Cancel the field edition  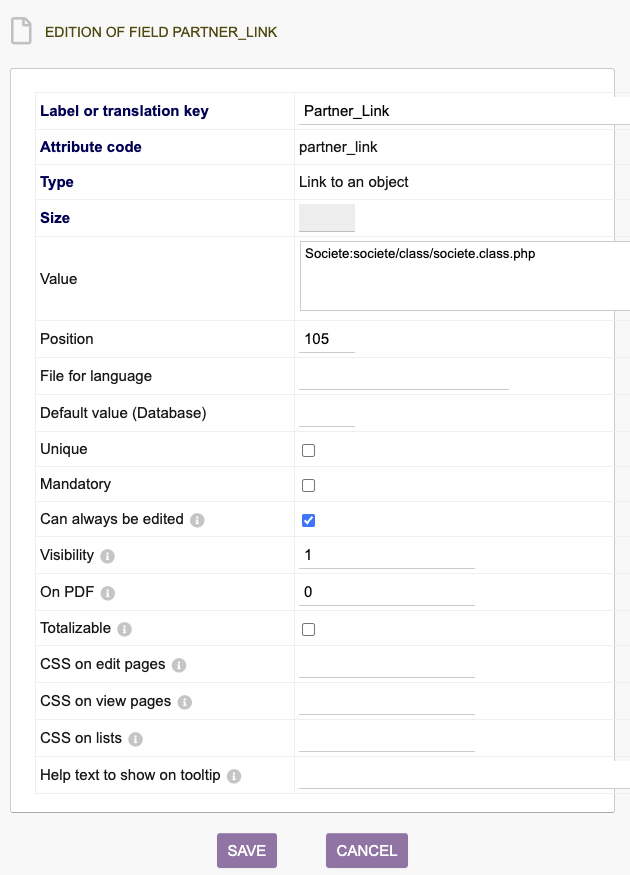[x=367, y=850]
